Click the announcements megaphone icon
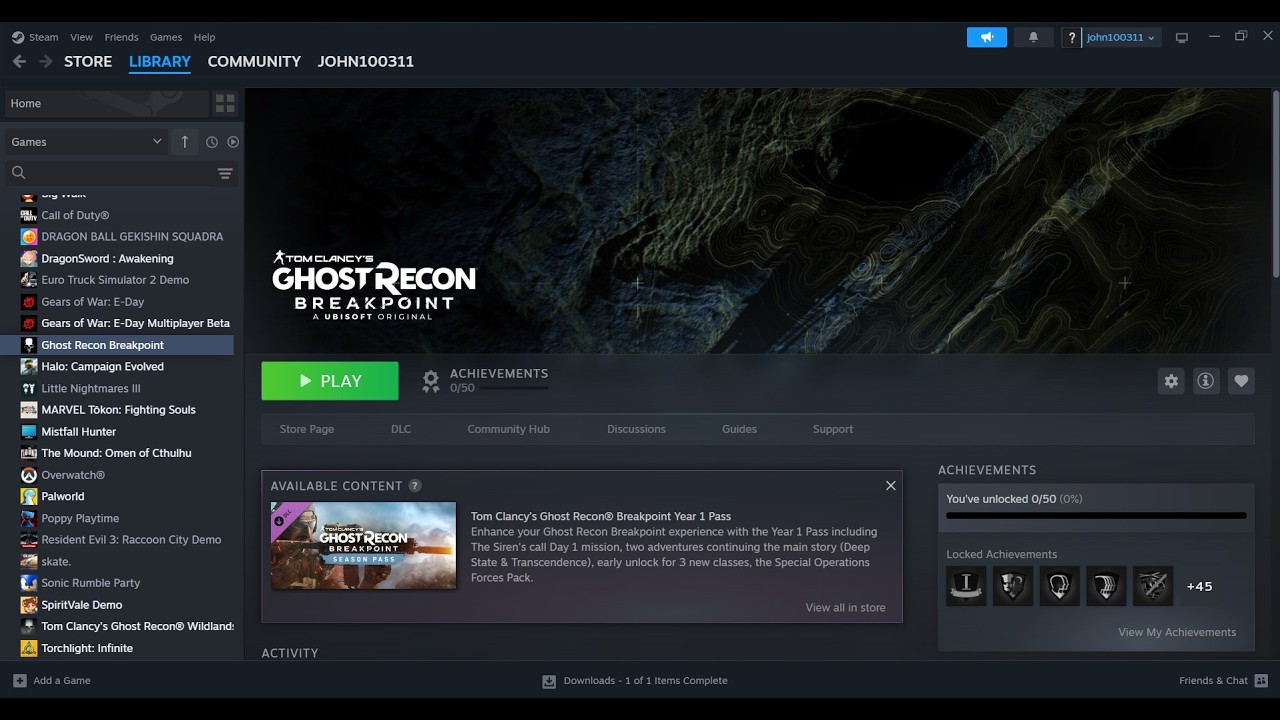This screenshot has height=720, width=1280. click(x=987, y=37)
